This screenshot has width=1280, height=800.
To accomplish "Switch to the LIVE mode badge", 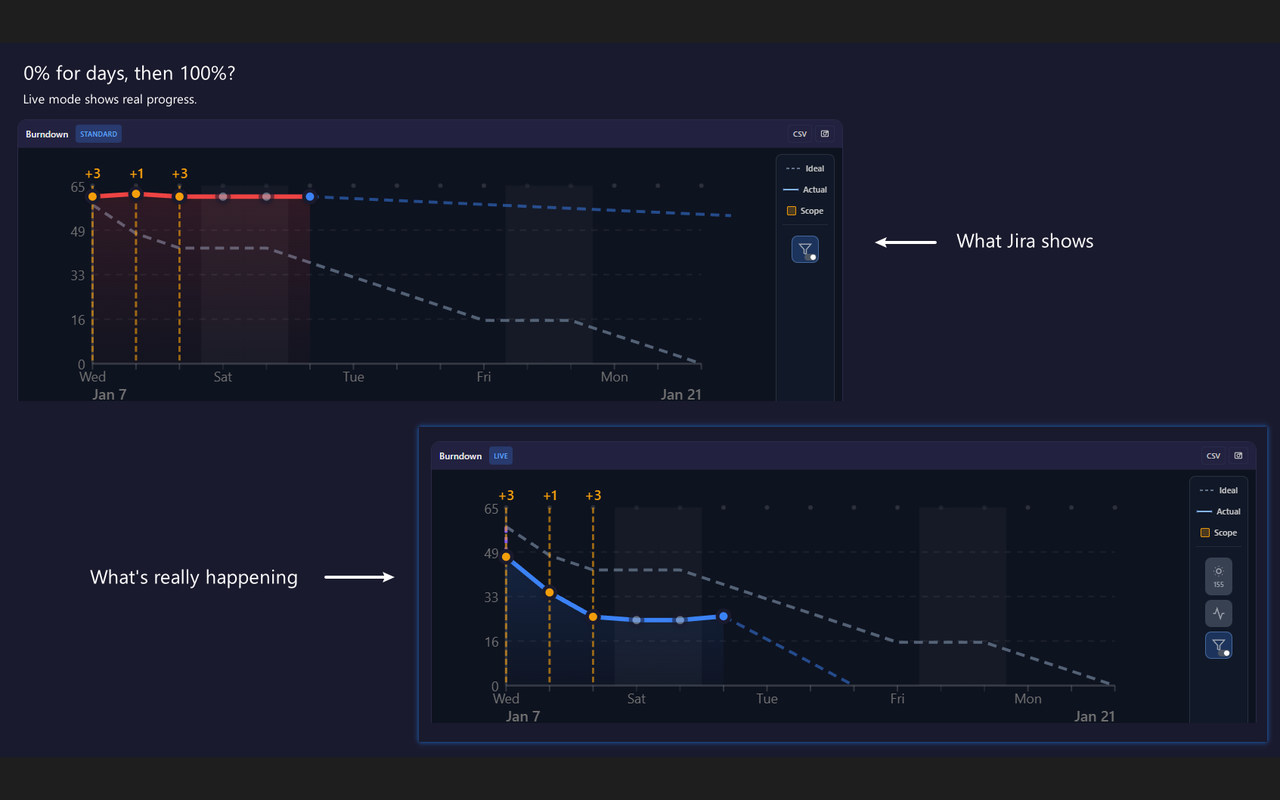I will (x=500, y=455).
